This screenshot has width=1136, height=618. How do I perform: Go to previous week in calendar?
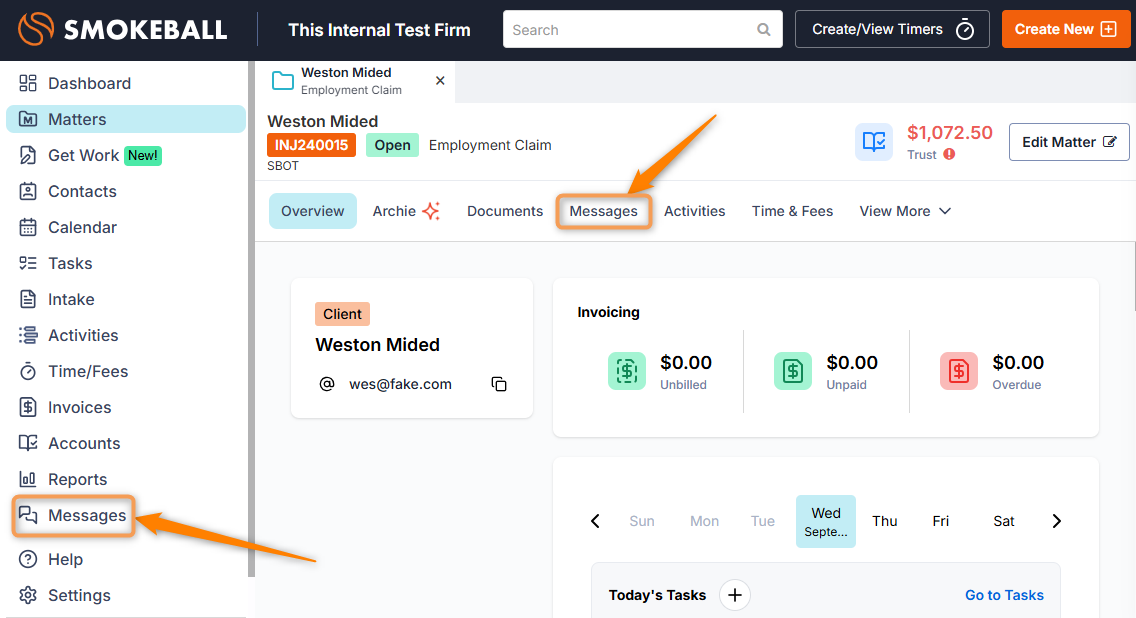(595, 521)
